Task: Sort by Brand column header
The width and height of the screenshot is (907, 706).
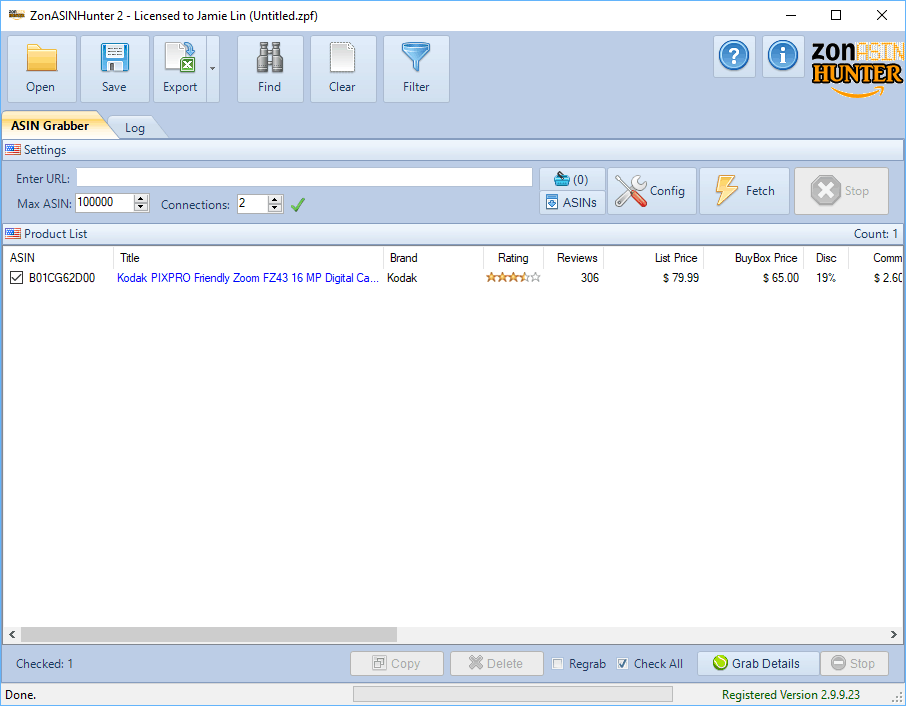Action: tap(433, 258)
